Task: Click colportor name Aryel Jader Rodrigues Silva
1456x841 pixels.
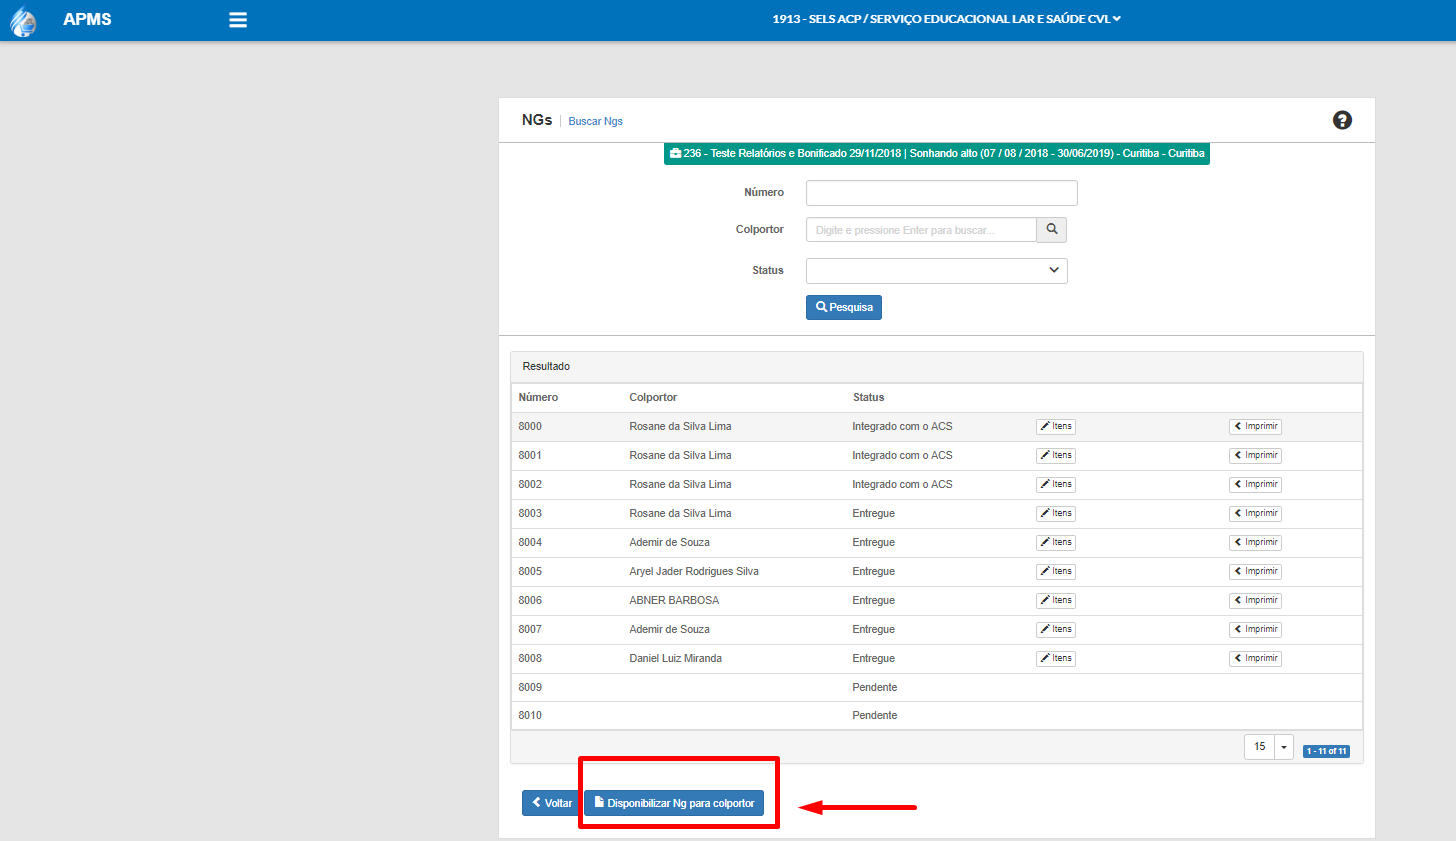Action: [694, 571]
